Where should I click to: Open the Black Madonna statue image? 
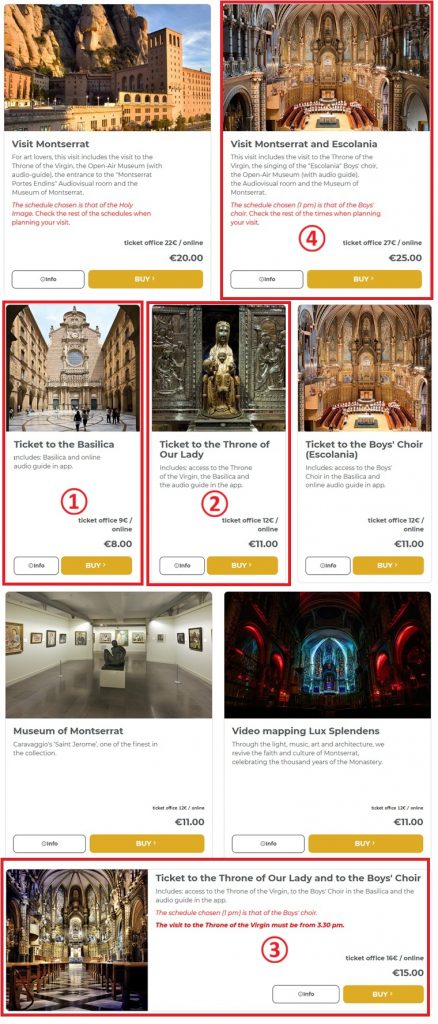[219, 368]
